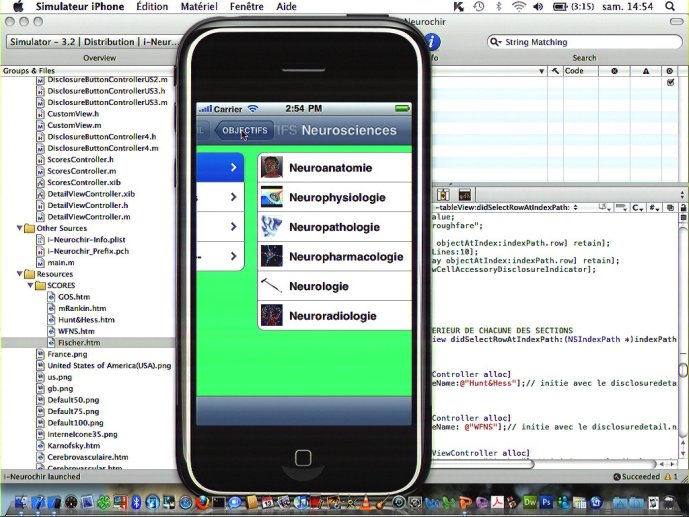Click the blue Info button in Xcode
This screenshot has width=689, height=517.
pyautogui.click(x=432, y=42)
